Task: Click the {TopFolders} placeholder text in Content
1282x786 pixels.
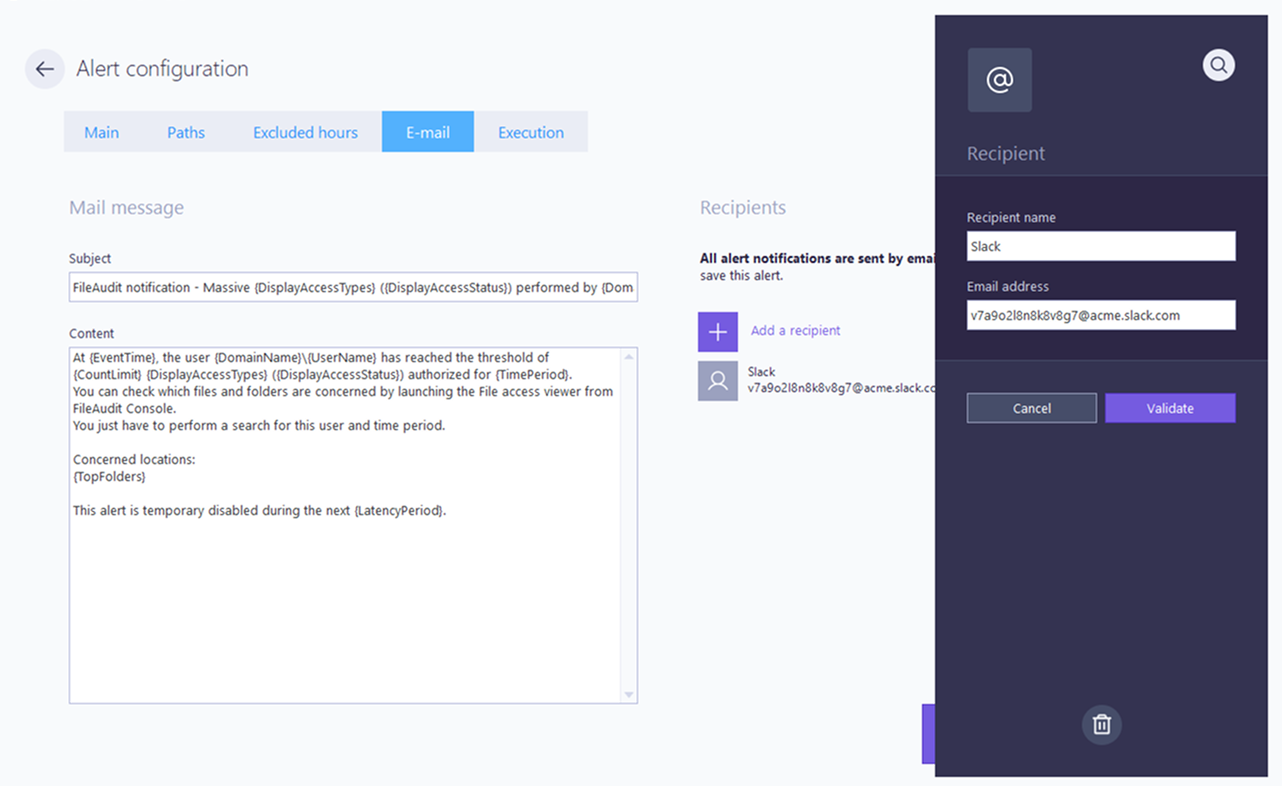Action: pyautogui.click(x=109, y=477)
